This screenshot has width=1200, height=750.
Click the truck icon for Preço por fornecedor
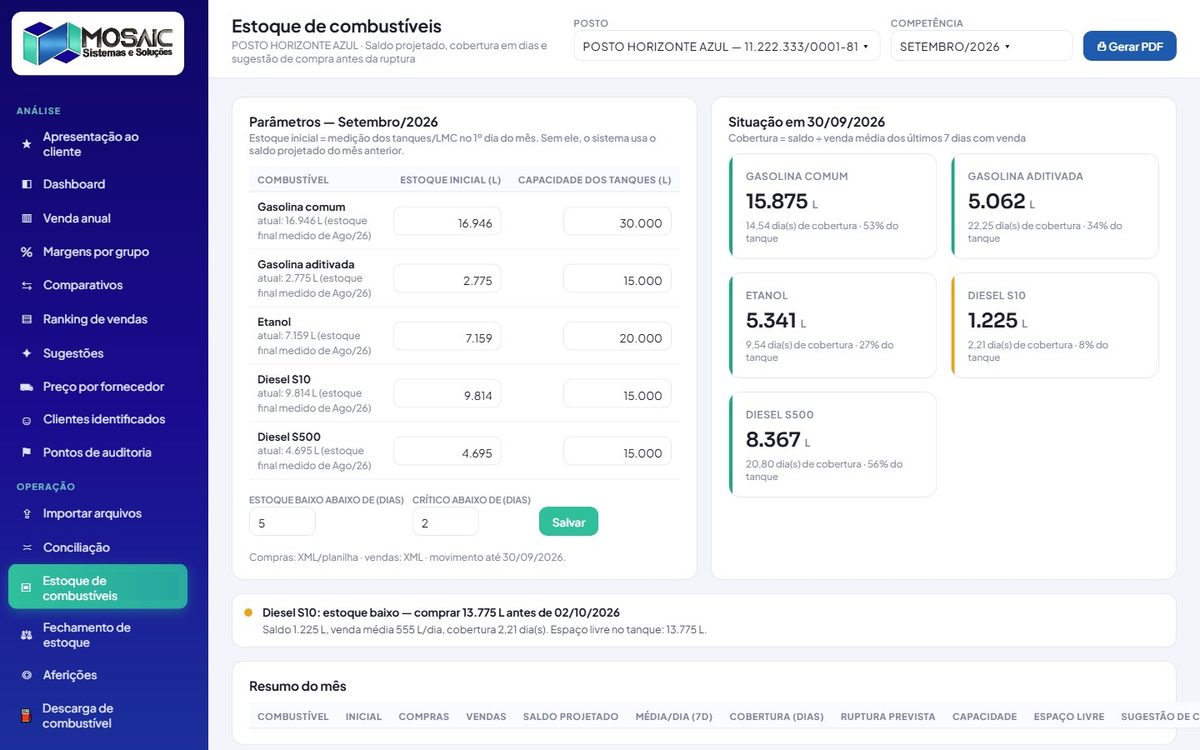coord(26,386)
